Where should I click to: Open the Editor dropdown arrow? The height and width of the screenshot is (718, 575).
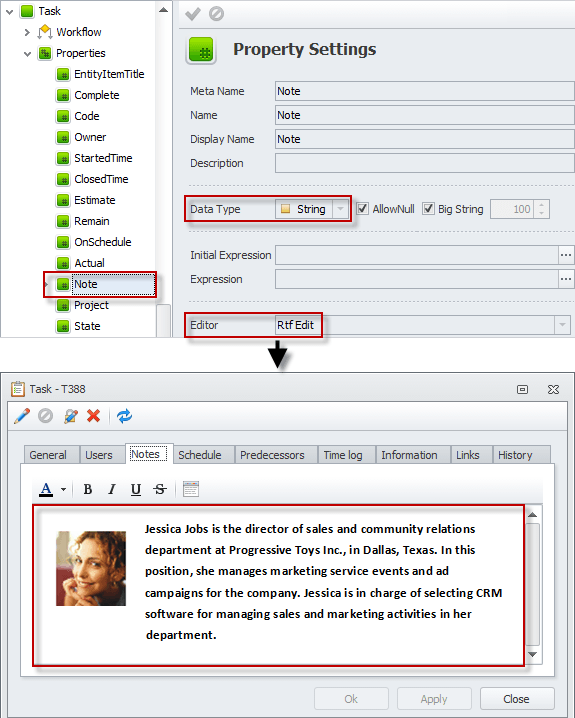562,325
